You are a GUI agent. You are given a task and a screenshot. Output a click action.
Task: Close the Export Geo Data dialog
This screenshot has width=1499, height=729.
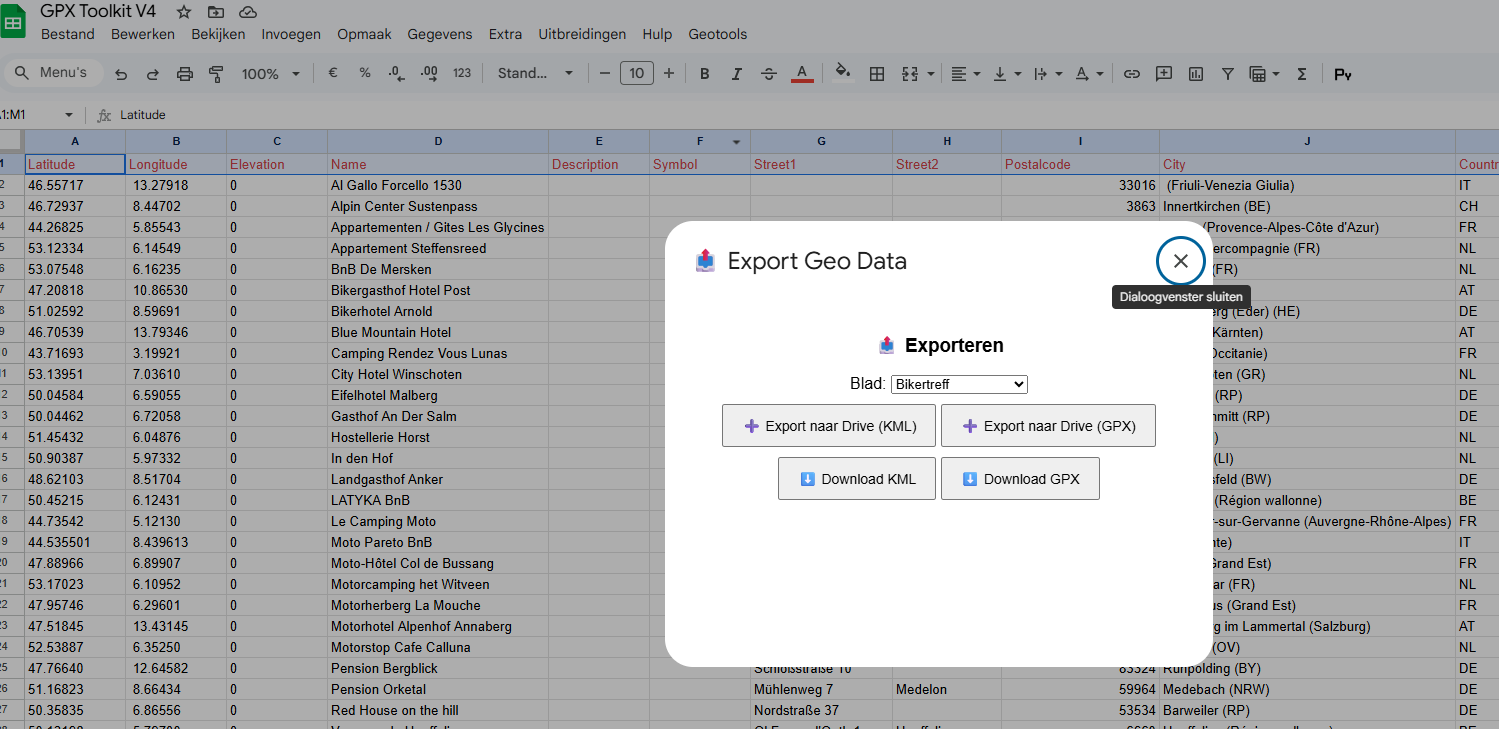click(1181, 261)
